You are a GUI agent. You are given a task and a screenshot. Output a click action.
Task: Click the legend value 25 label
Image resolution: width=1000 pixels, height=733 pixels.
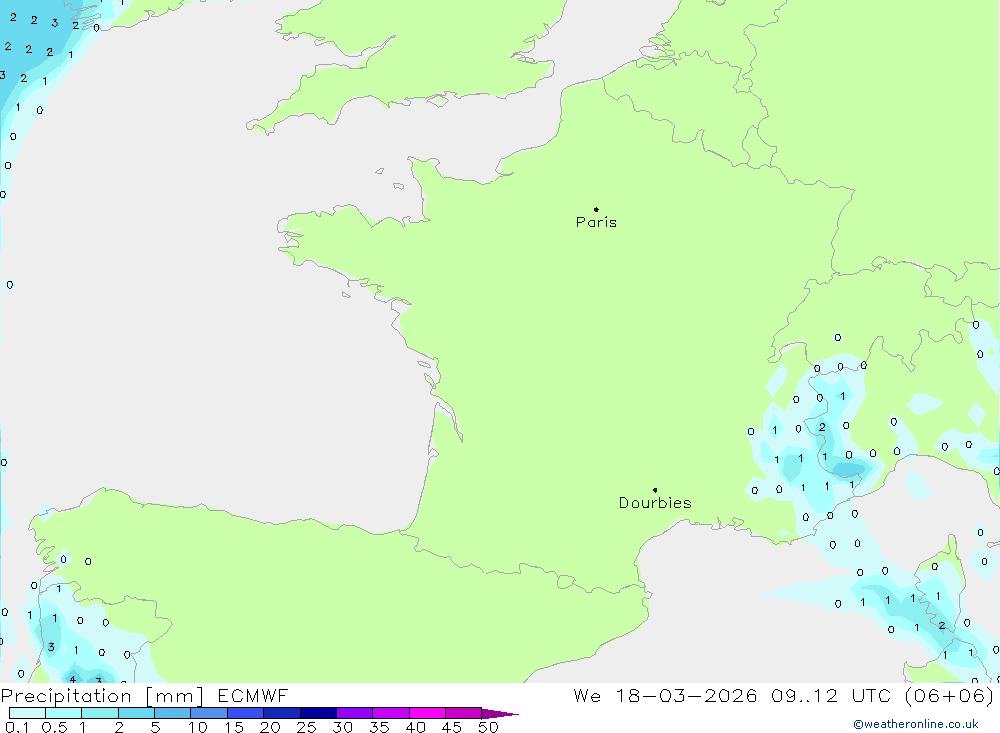(306, 727)
